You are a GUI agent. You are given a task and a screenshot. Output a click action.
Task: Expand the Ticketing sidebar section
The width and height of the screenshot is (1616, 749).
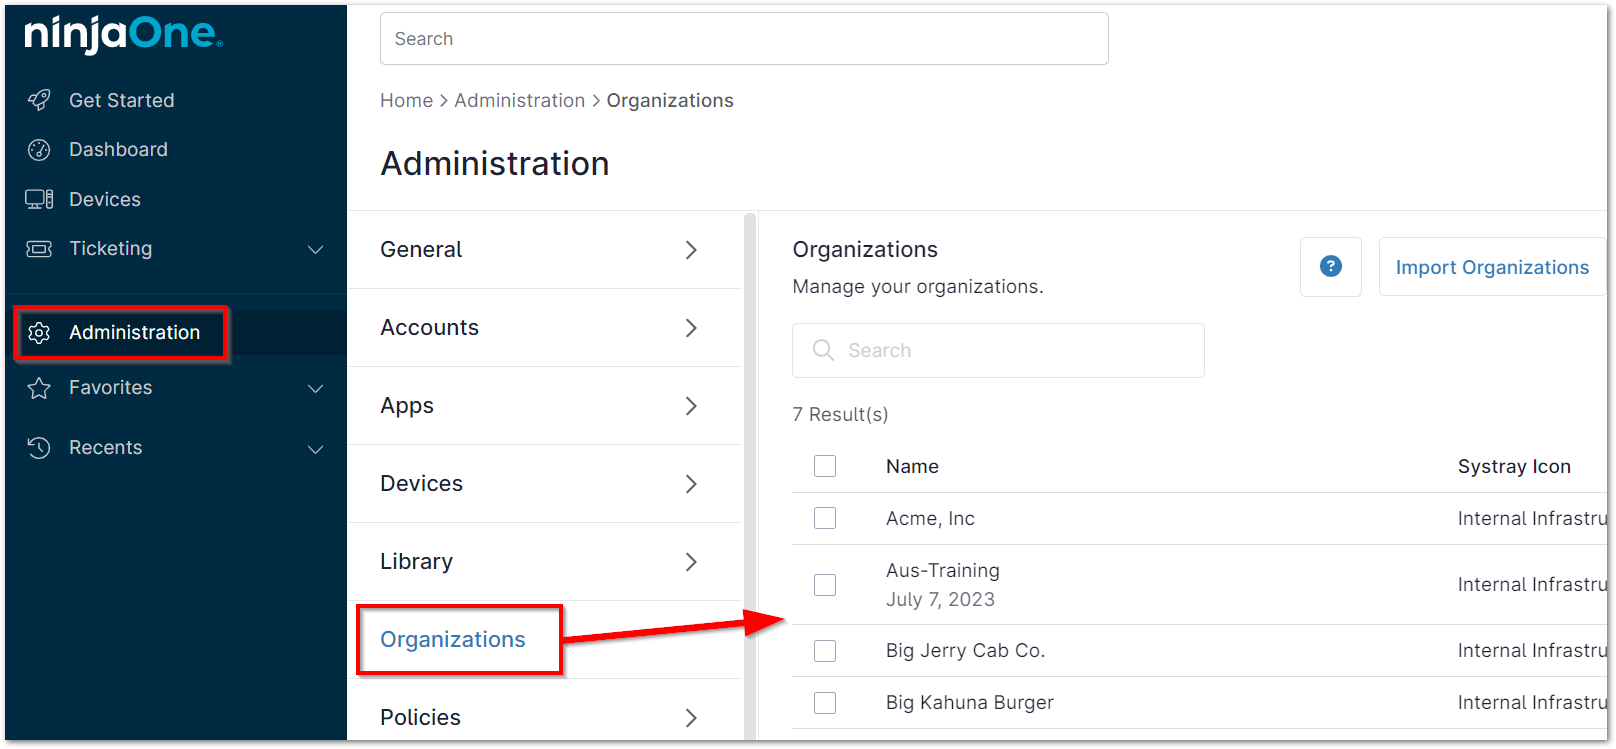point(315,248)
